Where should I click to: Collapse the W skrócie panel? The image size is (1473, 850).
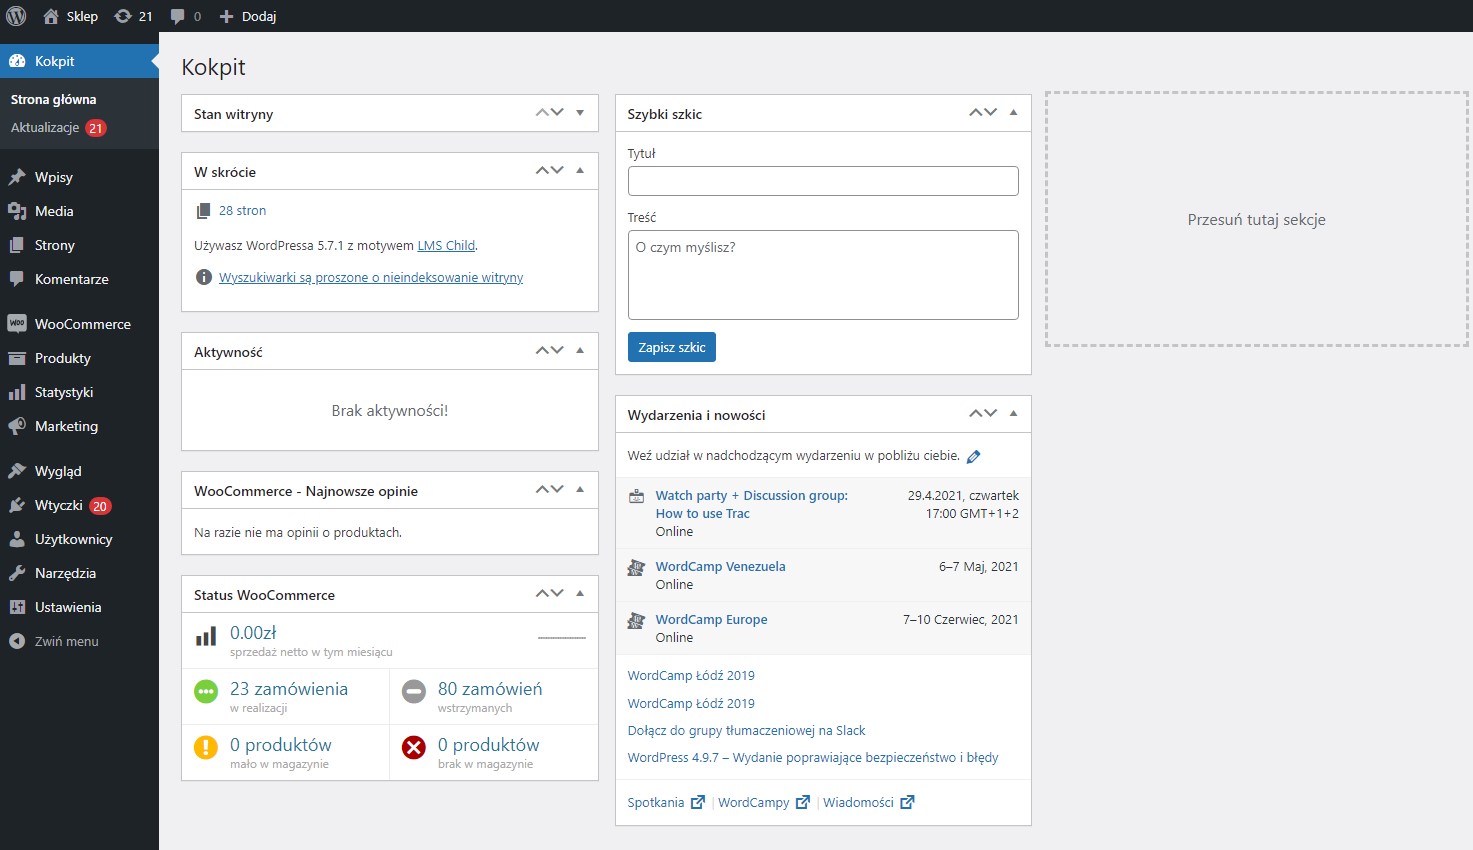click(x=580, y=171)
